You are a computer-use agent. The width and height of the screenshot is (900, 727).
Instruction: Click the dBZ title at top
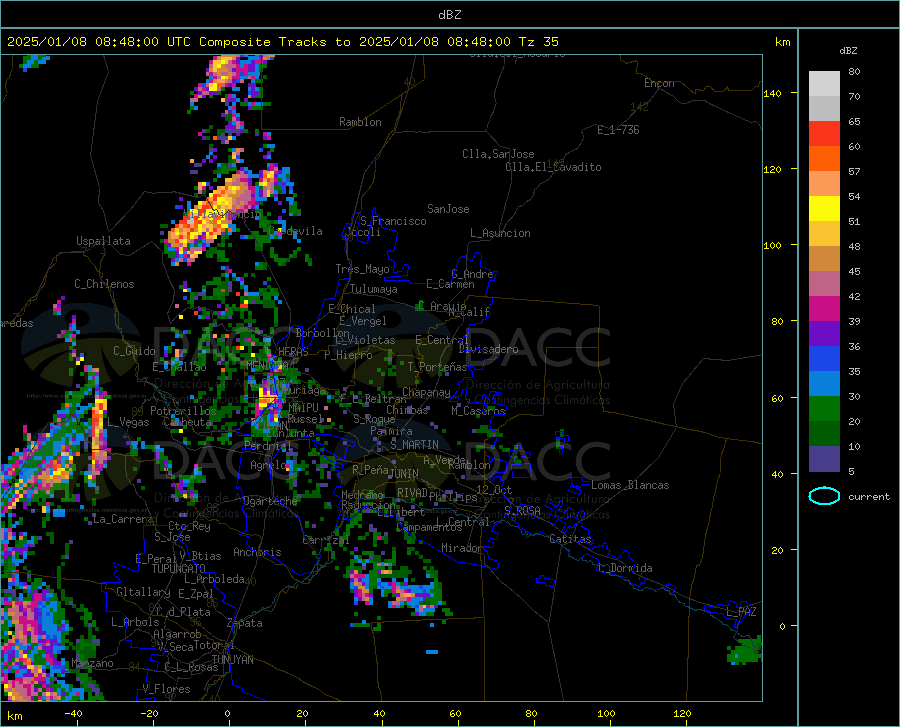(x=449, y=15)
